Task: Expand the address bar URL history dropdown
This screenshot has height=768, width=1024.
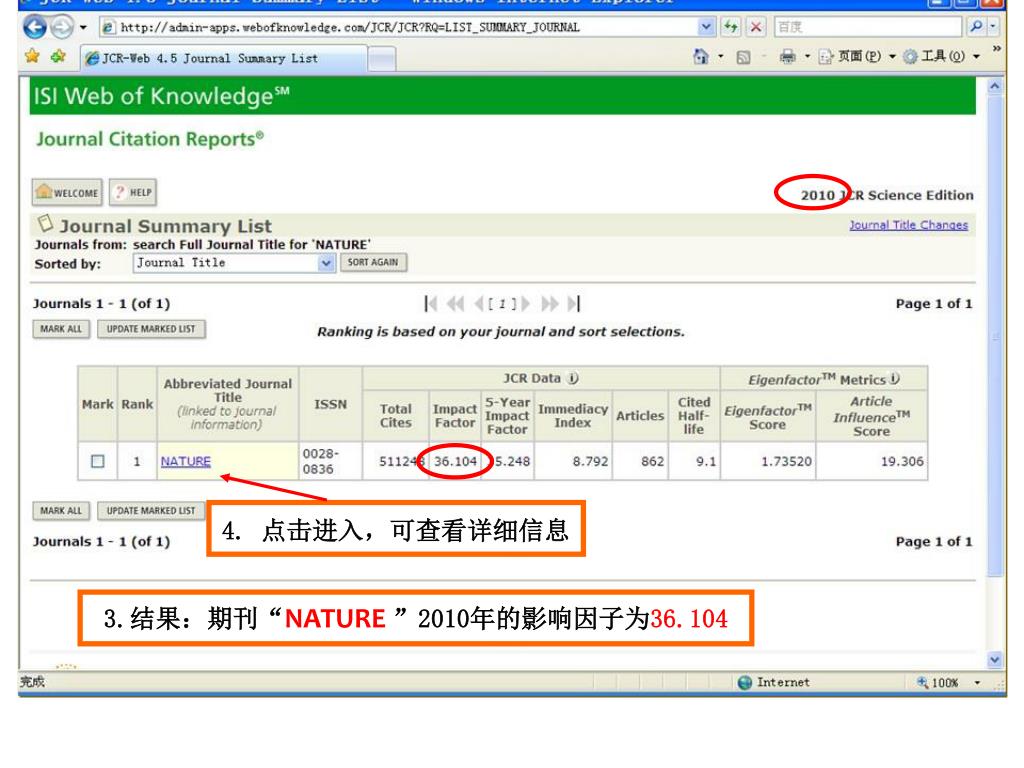Action: click(x=706, y=27)
